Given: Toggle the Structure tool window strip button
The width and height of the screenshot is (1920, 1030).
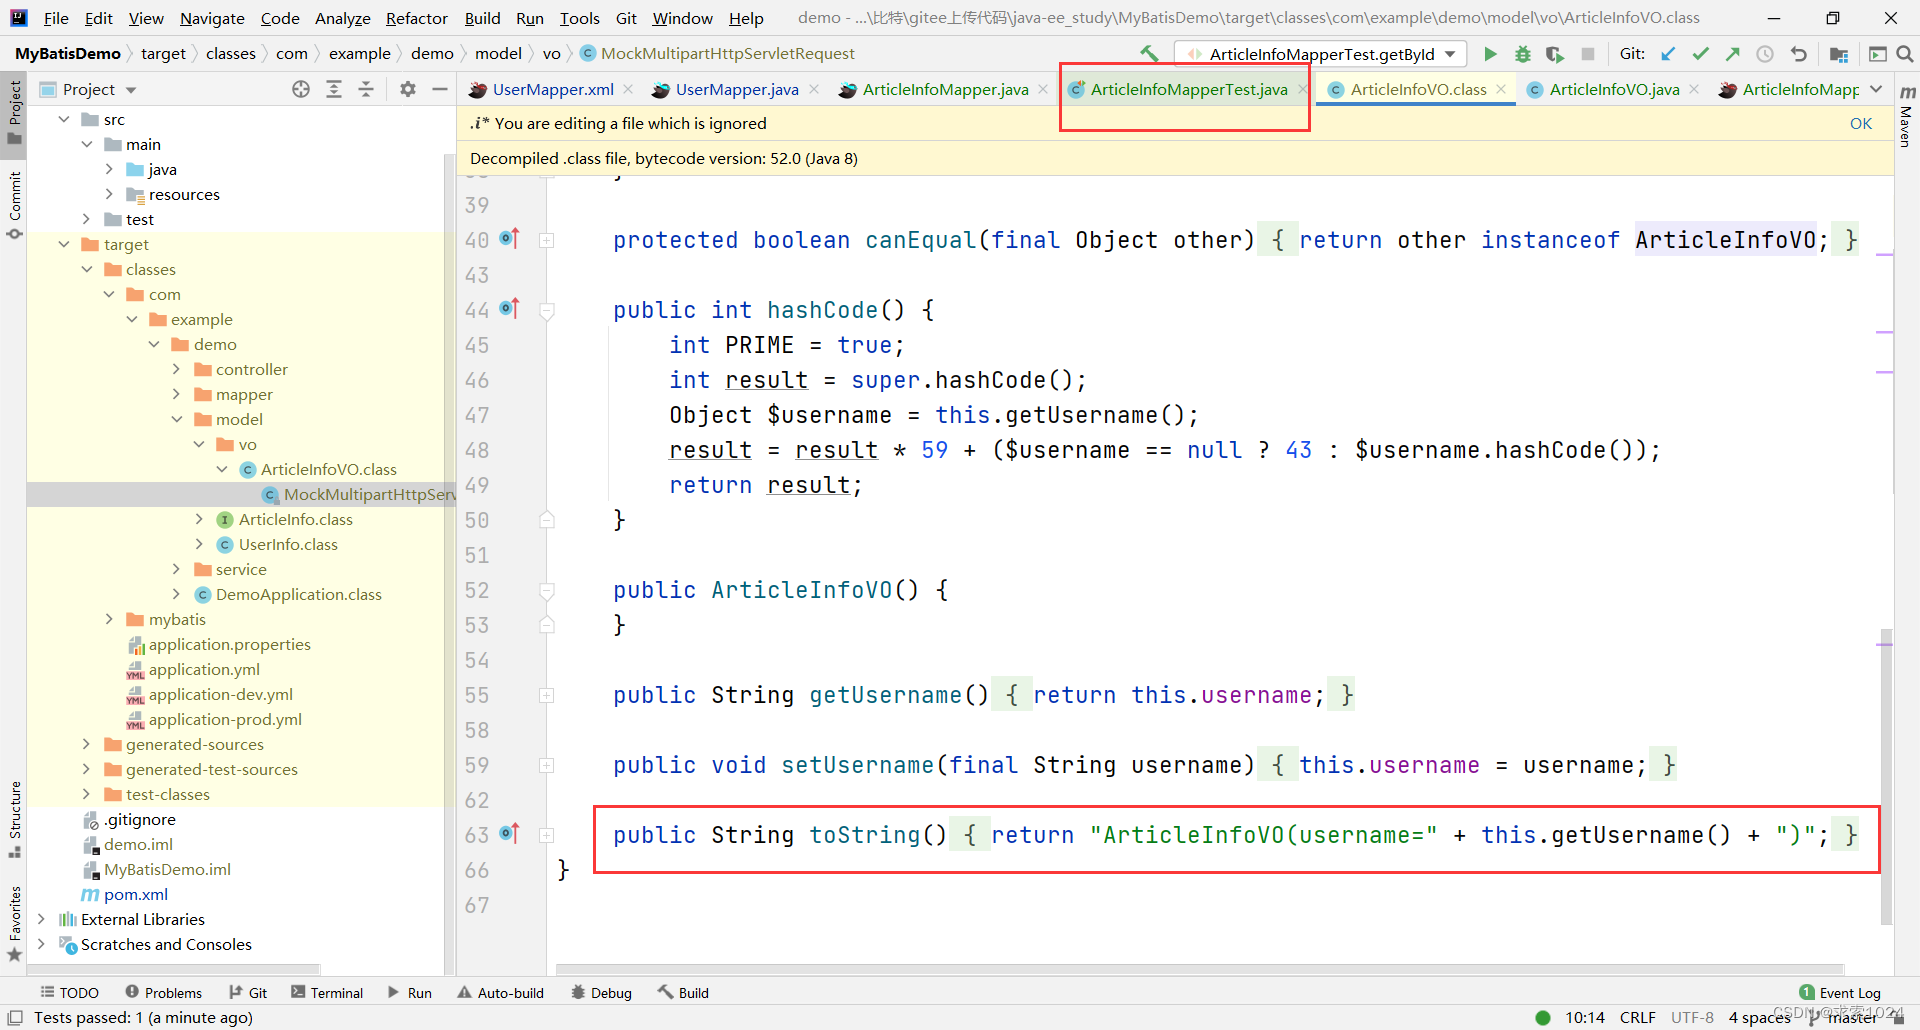Looking at the screenshot, I should (14, 819).
